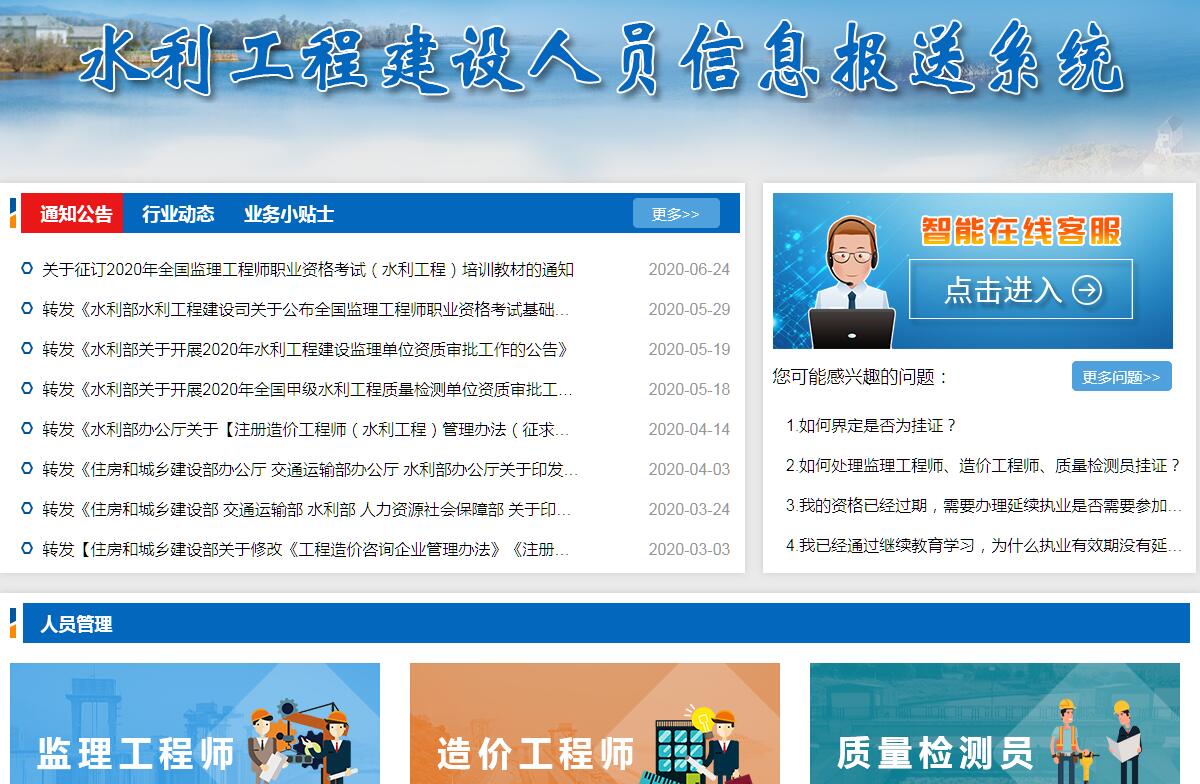
Task: Click bullet icon beside the 2020-03-03 notice
Action: (27, 549)
